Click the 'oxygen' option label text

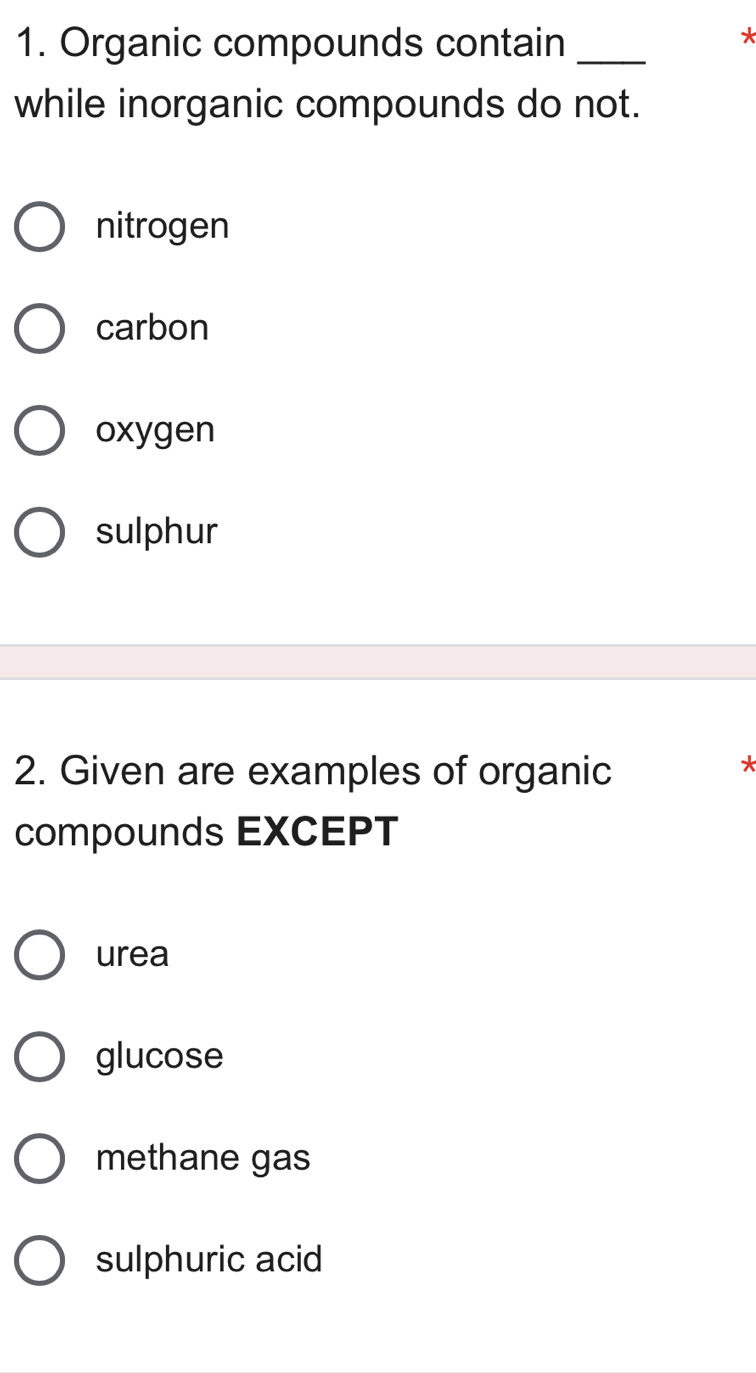[x=156, y=432]
